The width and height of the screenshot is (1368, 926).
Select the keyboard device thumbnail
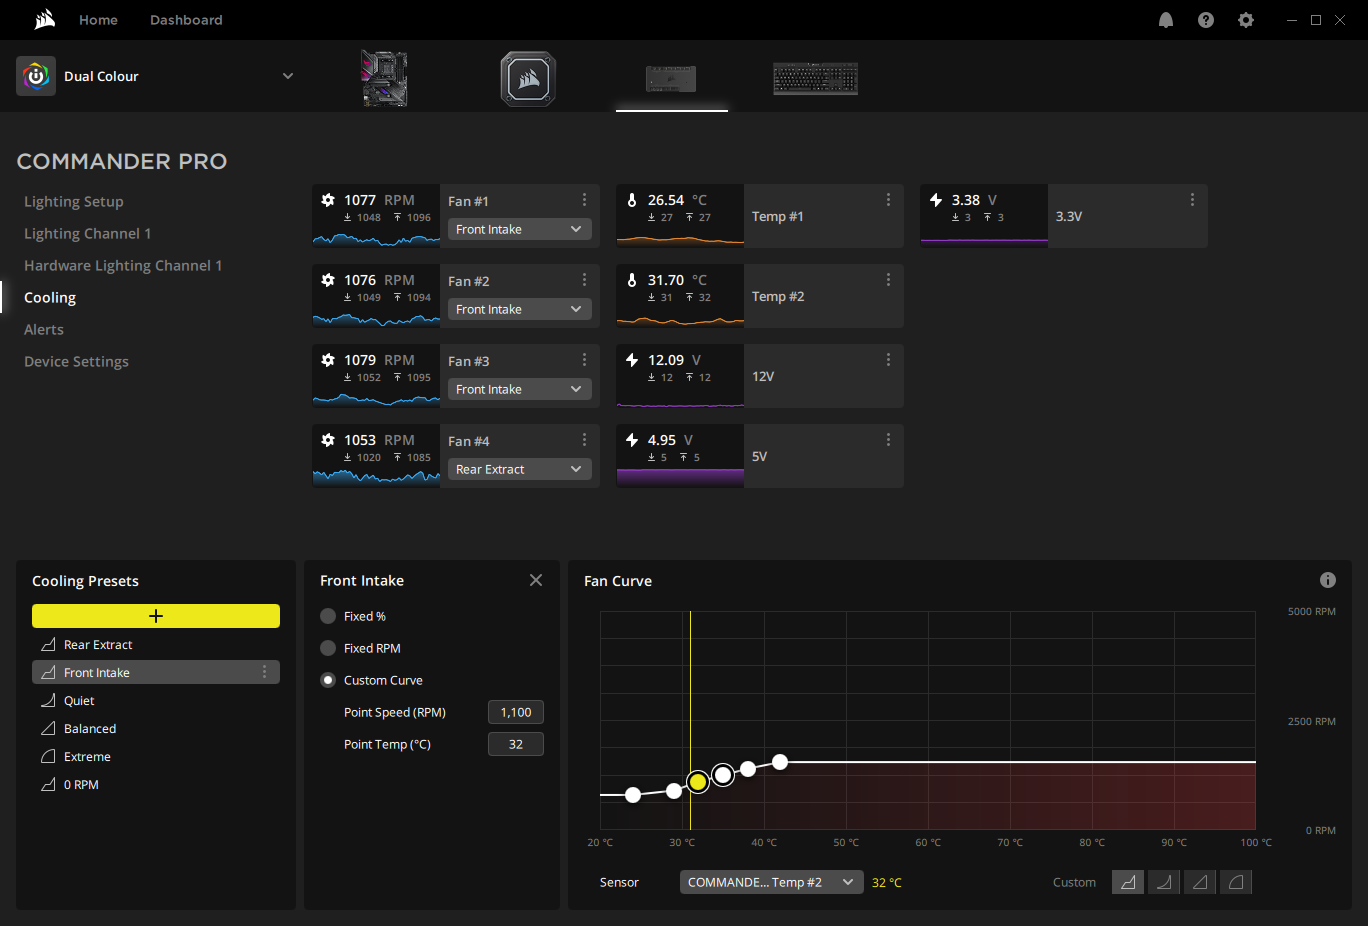point(816,79)
